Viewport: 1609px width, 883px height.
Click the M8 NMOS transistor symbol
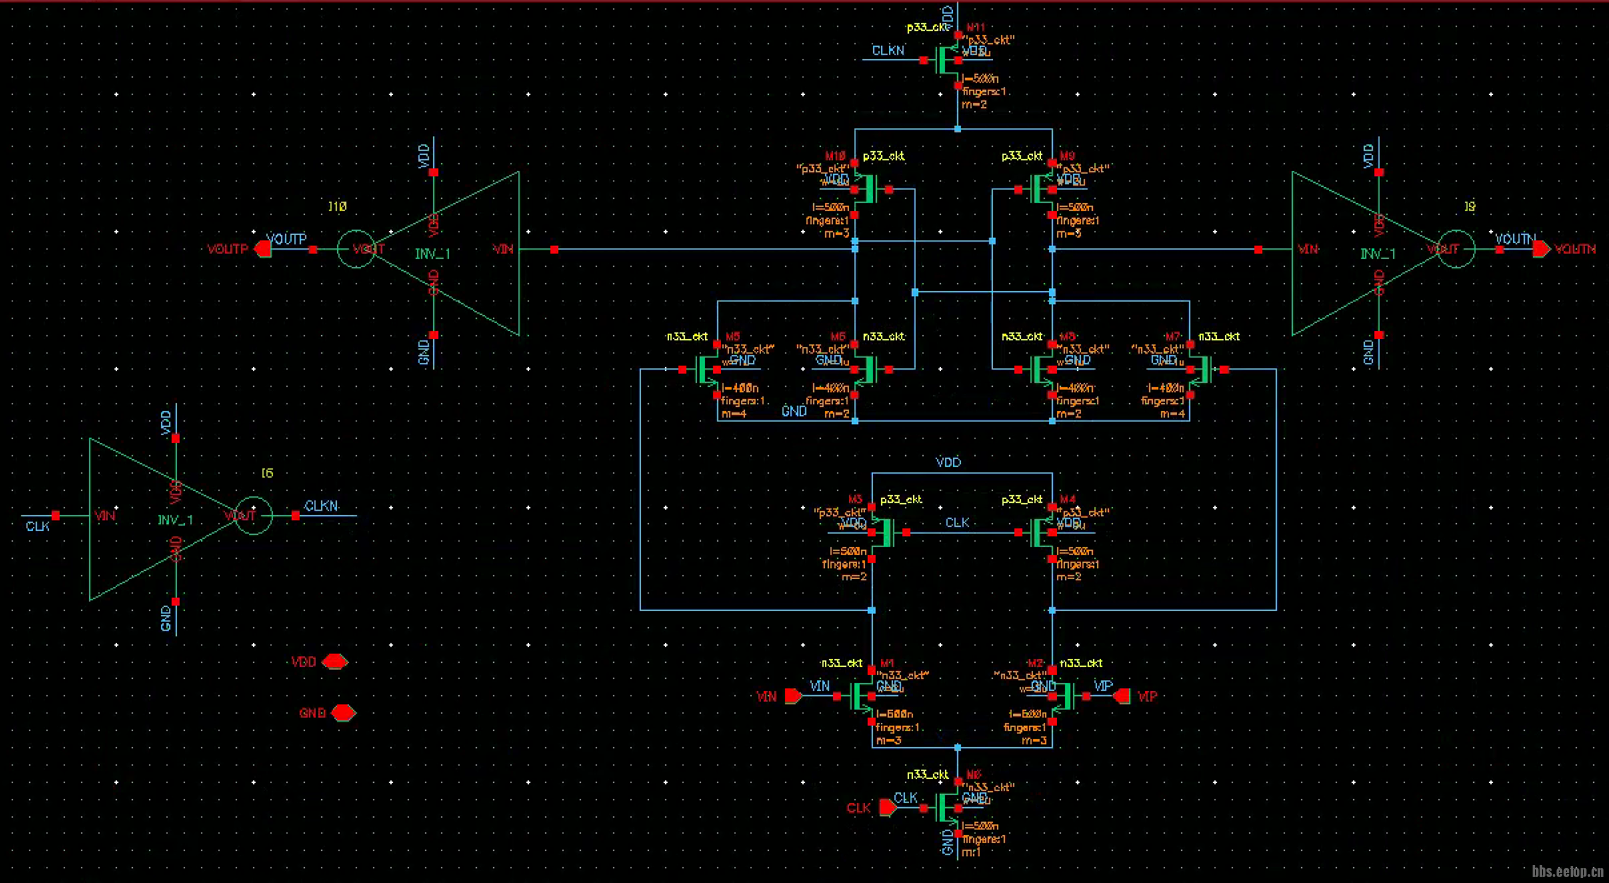pos(1040,370)
